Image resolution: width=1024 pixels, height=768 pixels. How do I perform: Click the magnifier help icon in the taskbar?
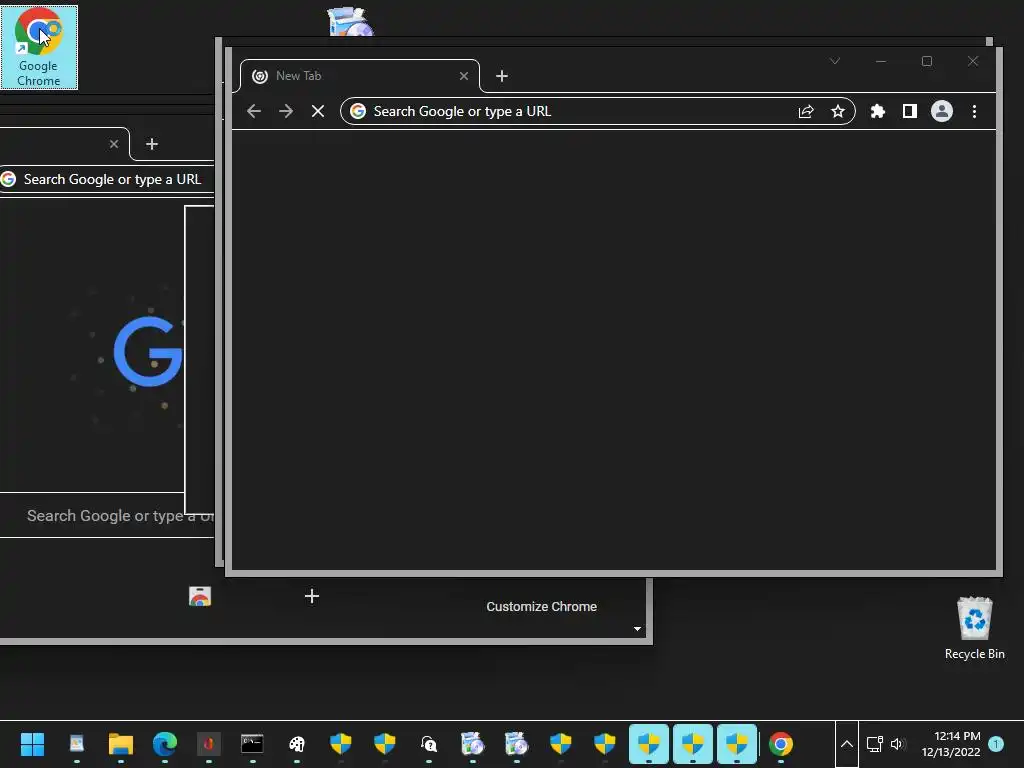tap(428, 744)
